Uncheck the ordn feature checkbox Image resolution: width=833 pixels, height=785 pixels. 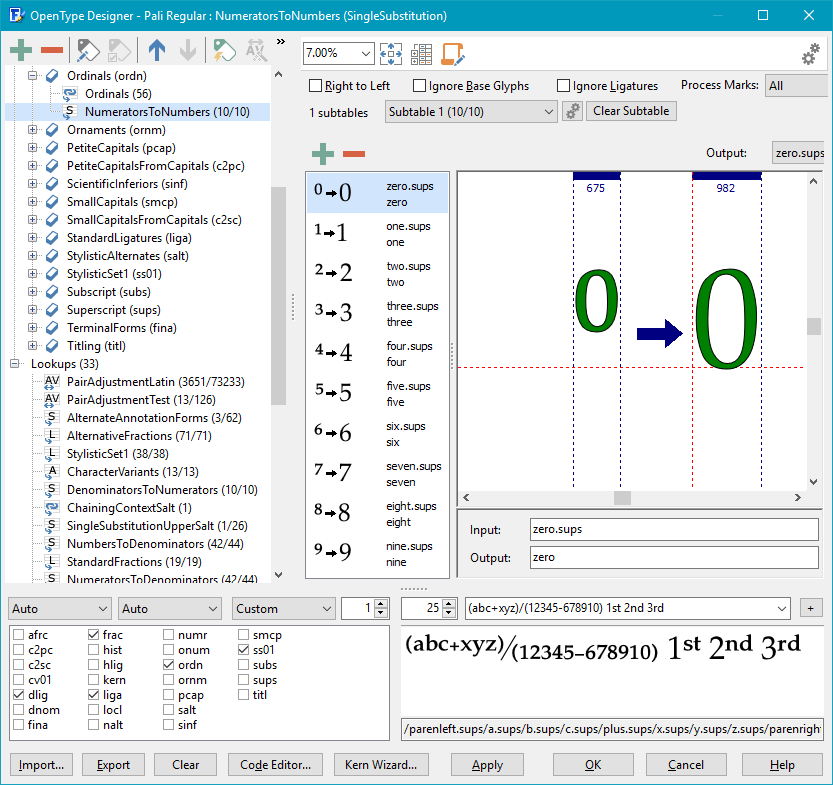click(168, 664)
